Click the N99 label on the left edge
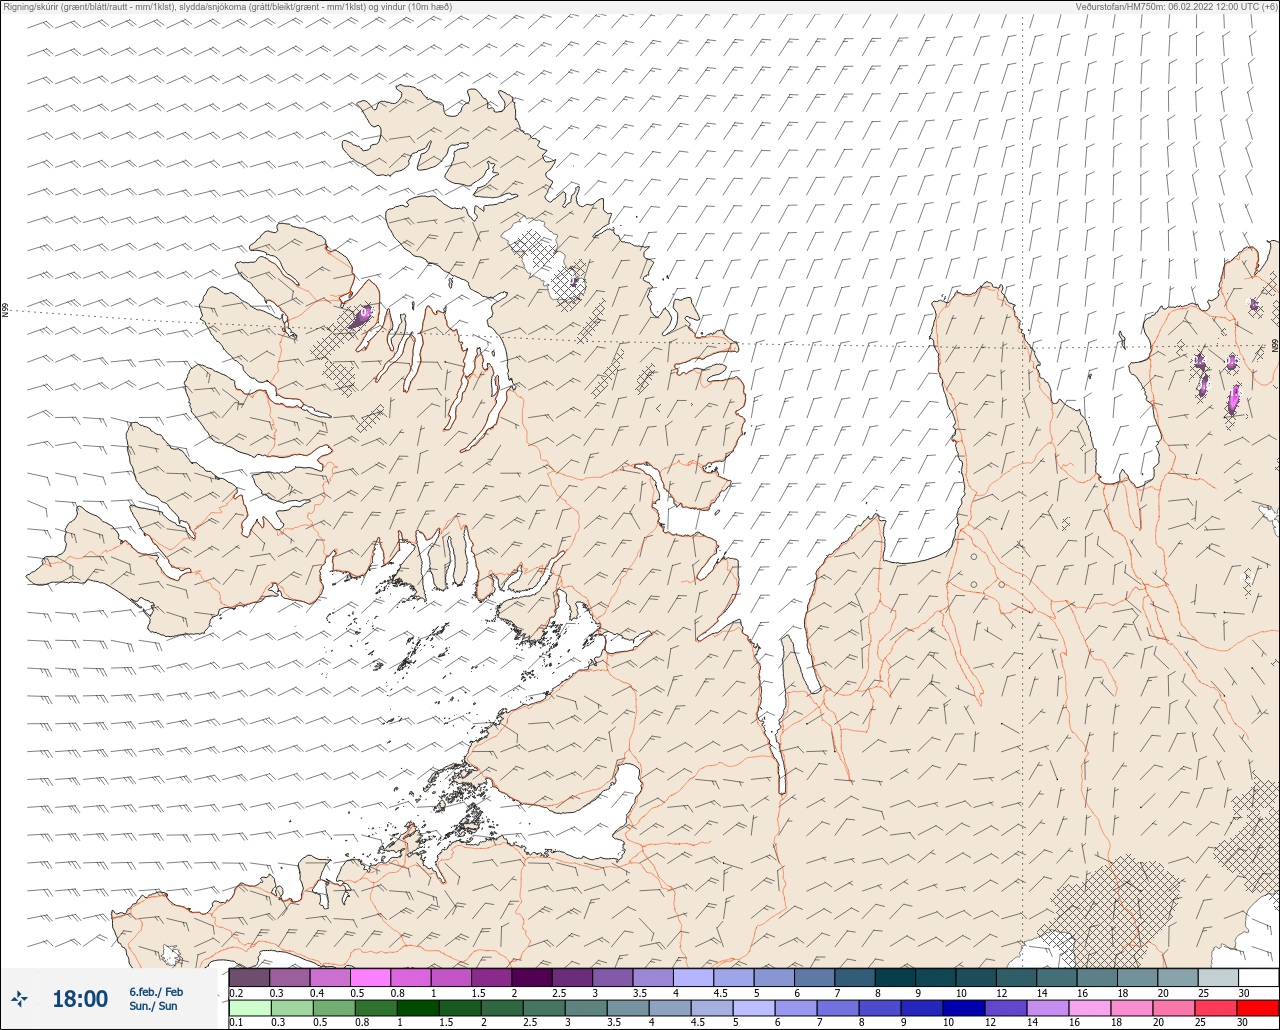The height and width of the screenshot is (1030, 1280). point(5,311)
